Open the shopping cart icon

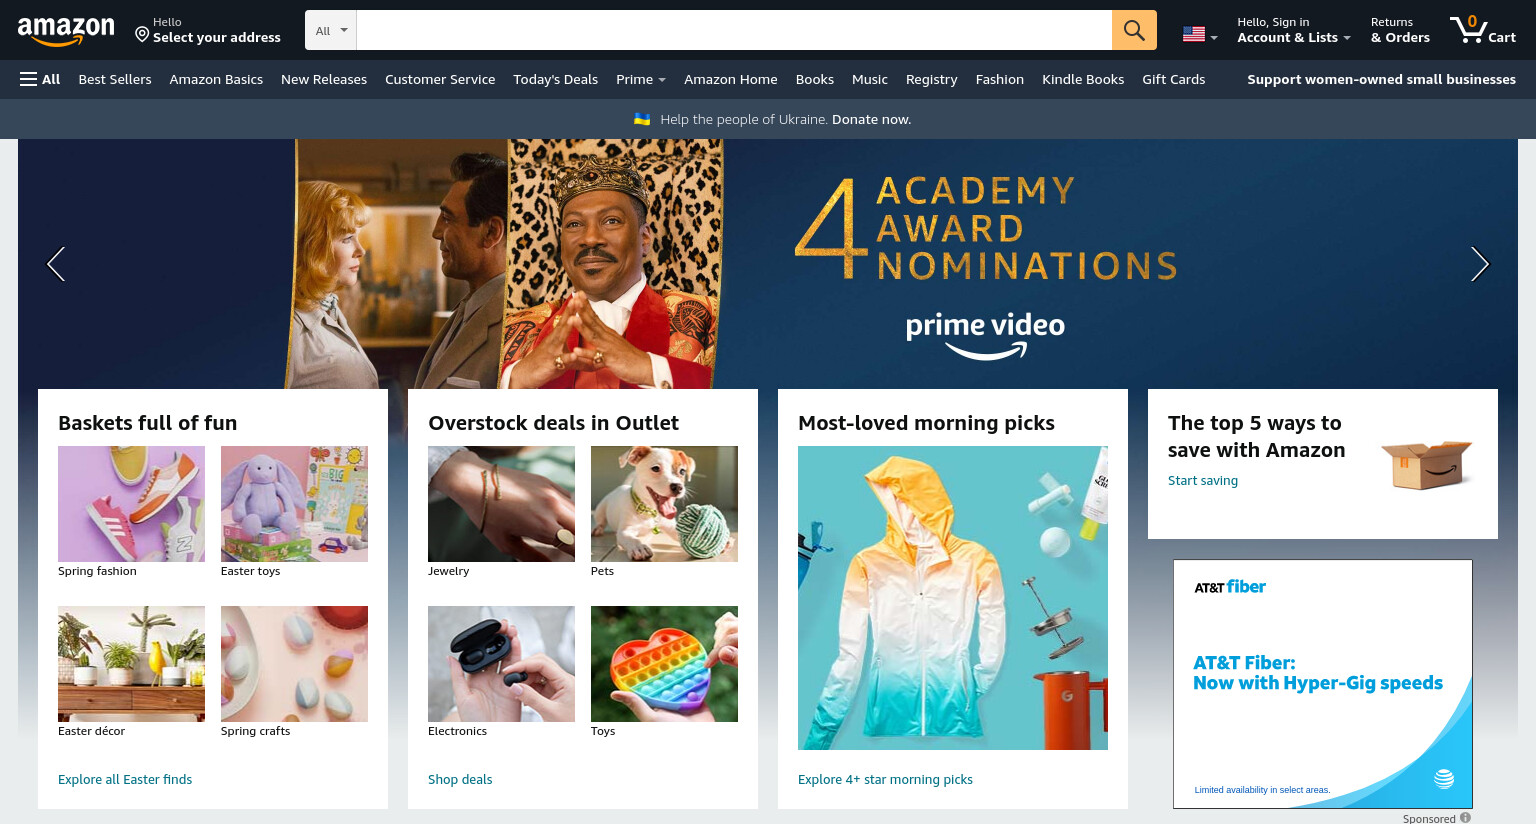click(x=1483, y=30)
